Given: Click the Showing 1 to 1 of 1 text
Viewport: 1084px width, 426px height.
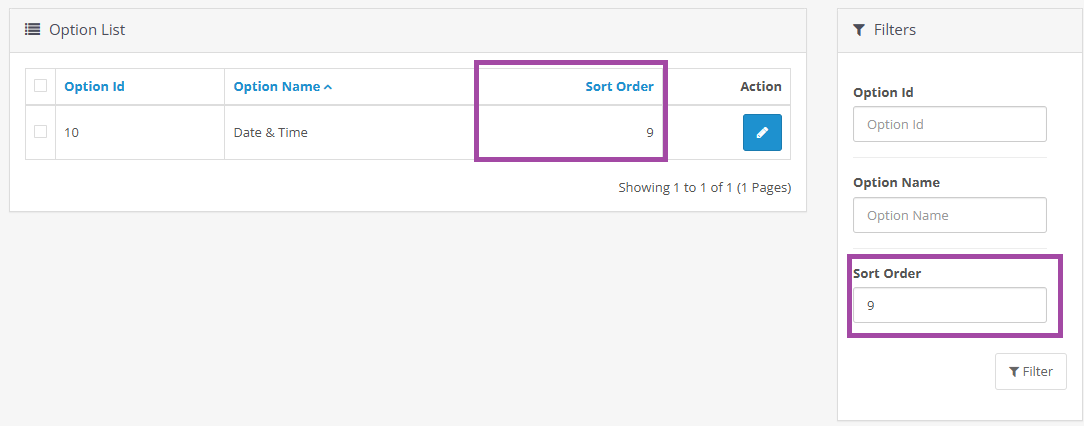Looking at the screenshot, I should (x=704, y=187).
